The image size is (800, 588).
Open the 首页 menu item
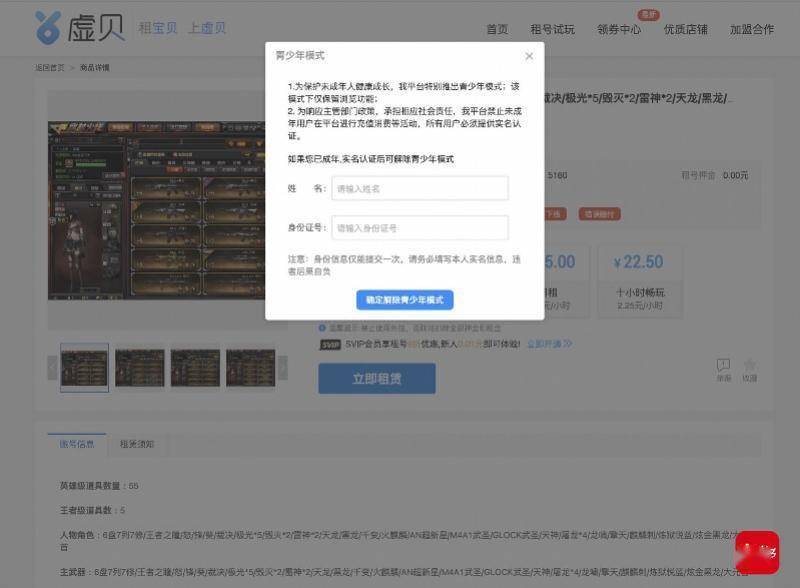pyautogui.click(x=496, y=29)
